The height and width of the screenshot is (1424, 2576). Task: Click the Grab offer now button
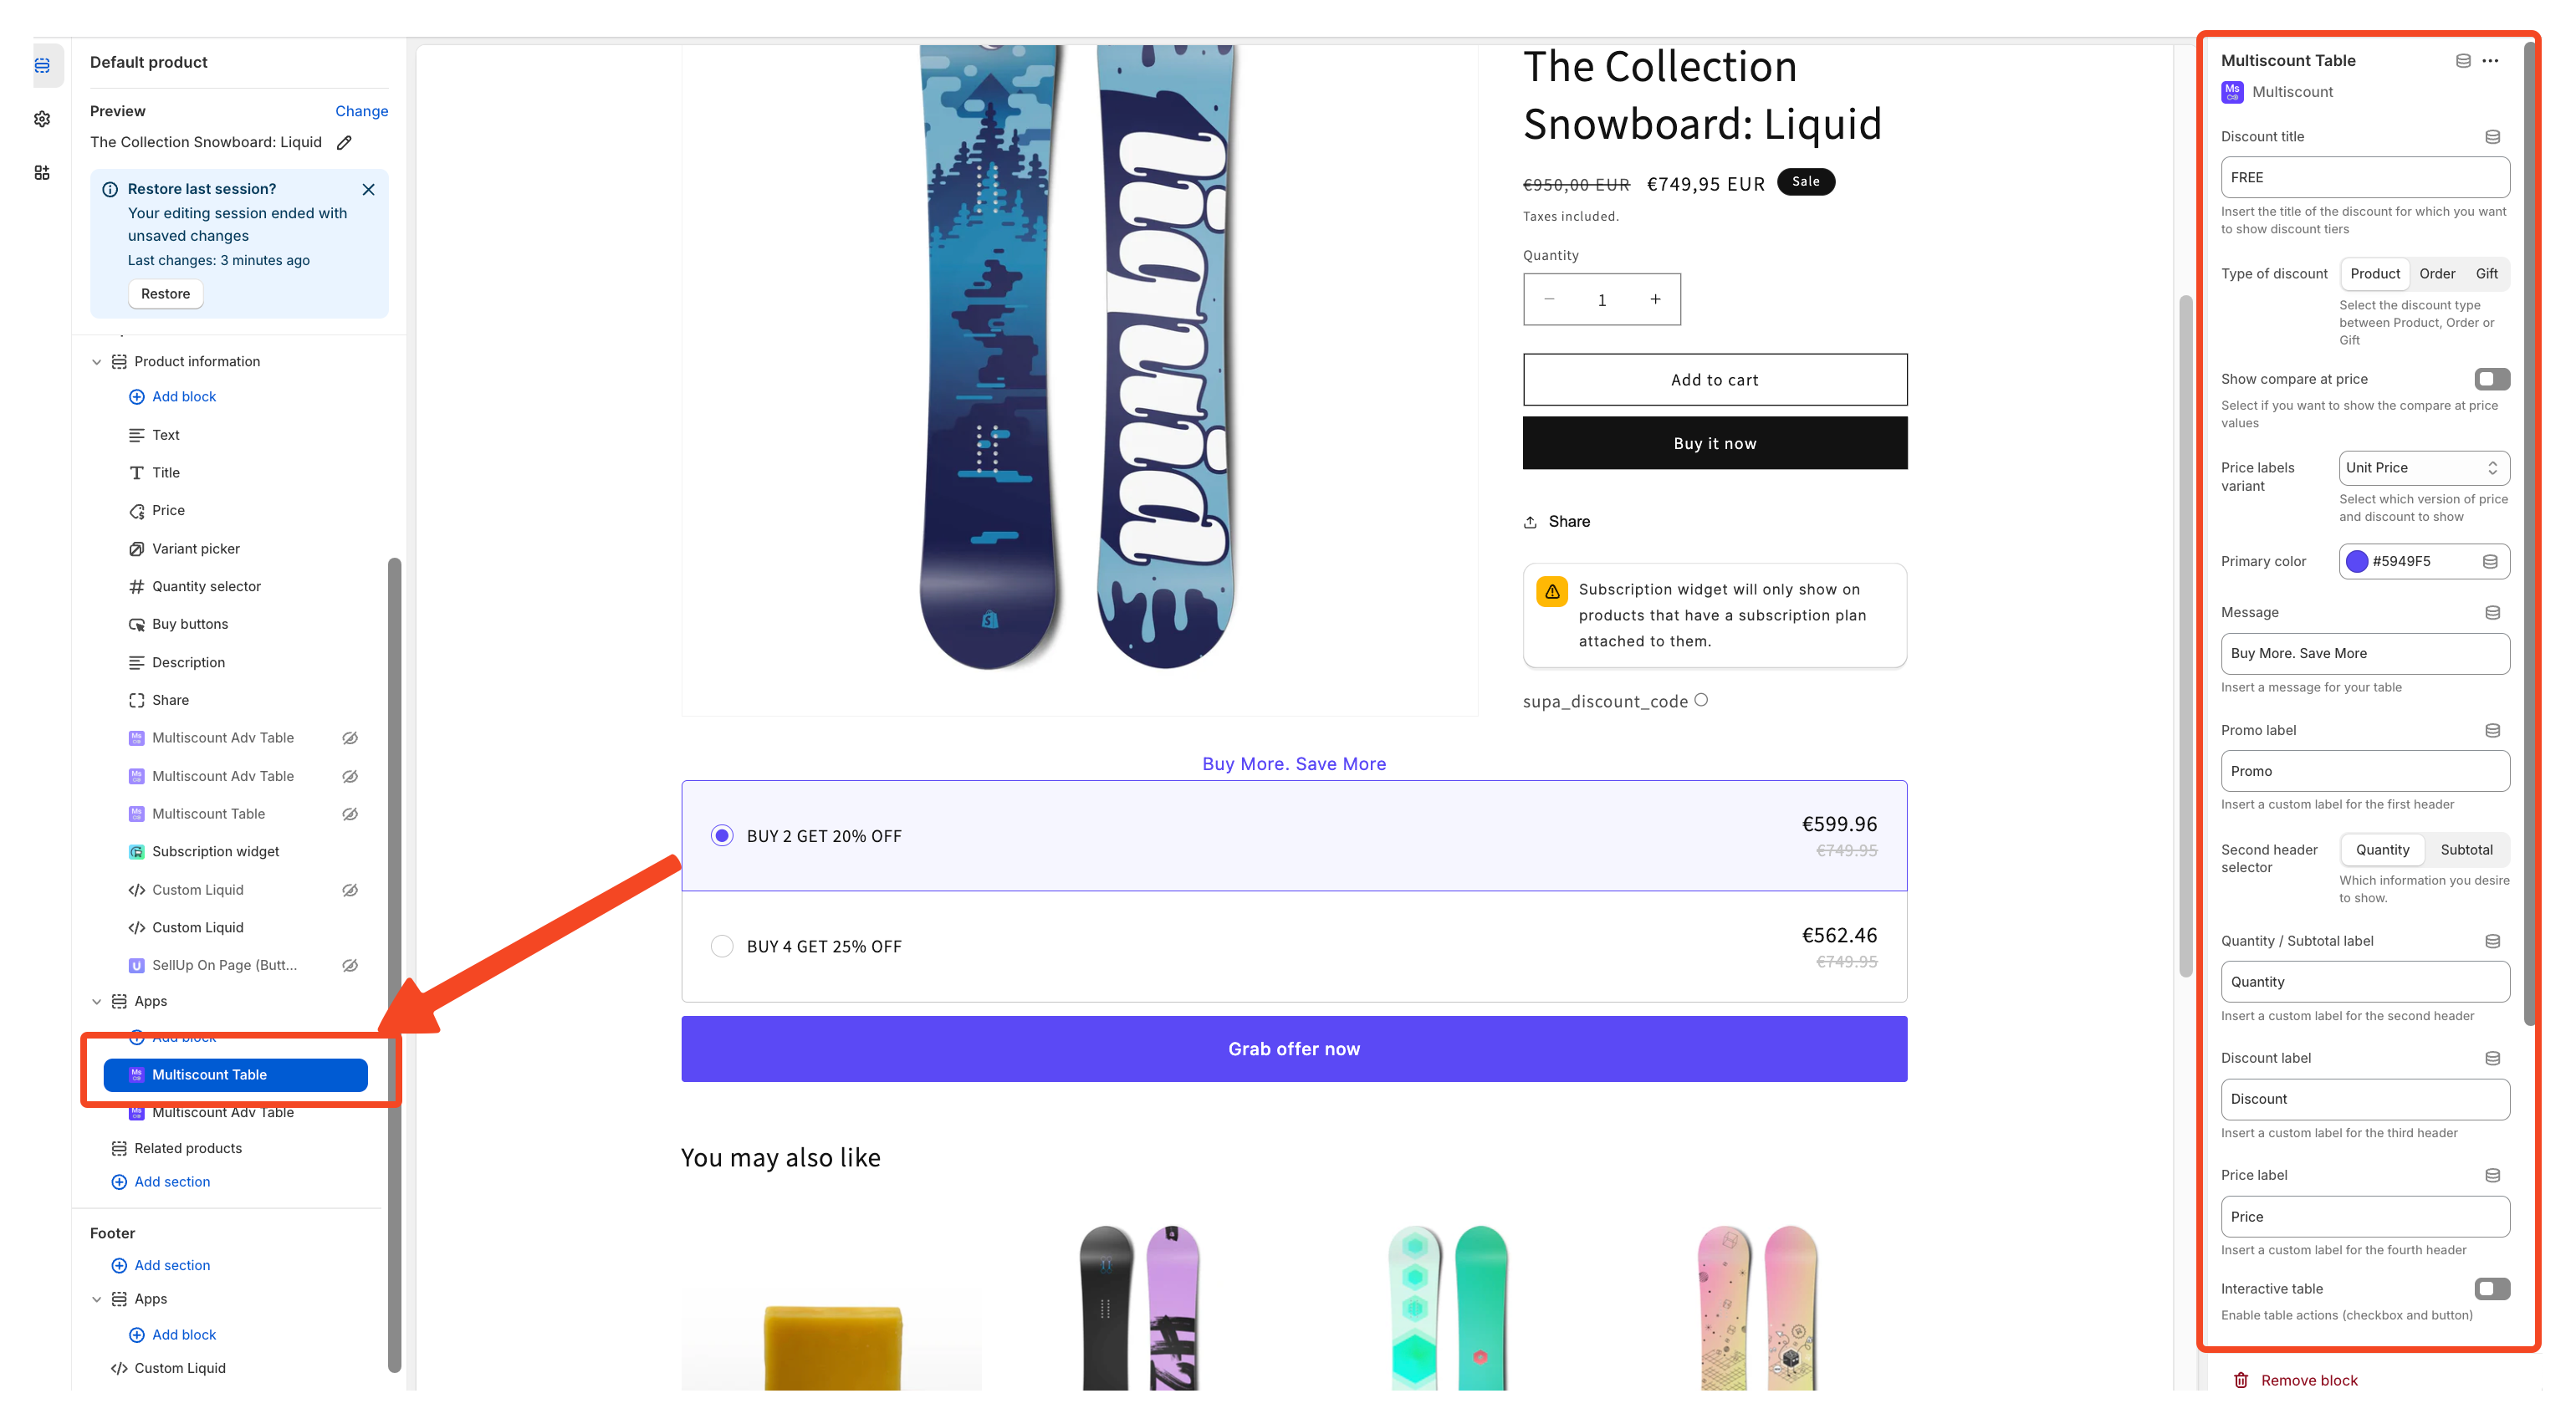click(1293, 1049)
